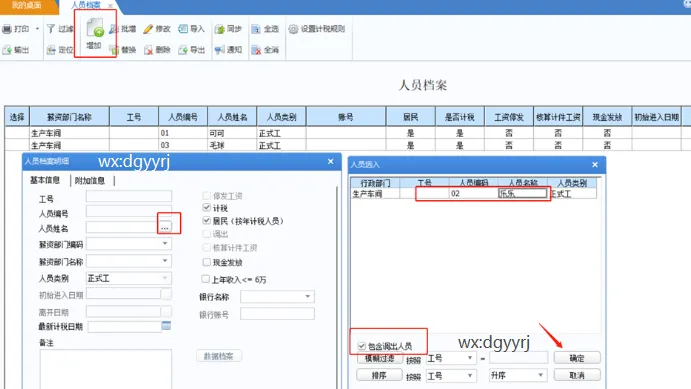The height and width of the screenshot is (389, 691).
Task: Click the 过滤 (filter) funnel icon
Action: [x=51, y=29]
